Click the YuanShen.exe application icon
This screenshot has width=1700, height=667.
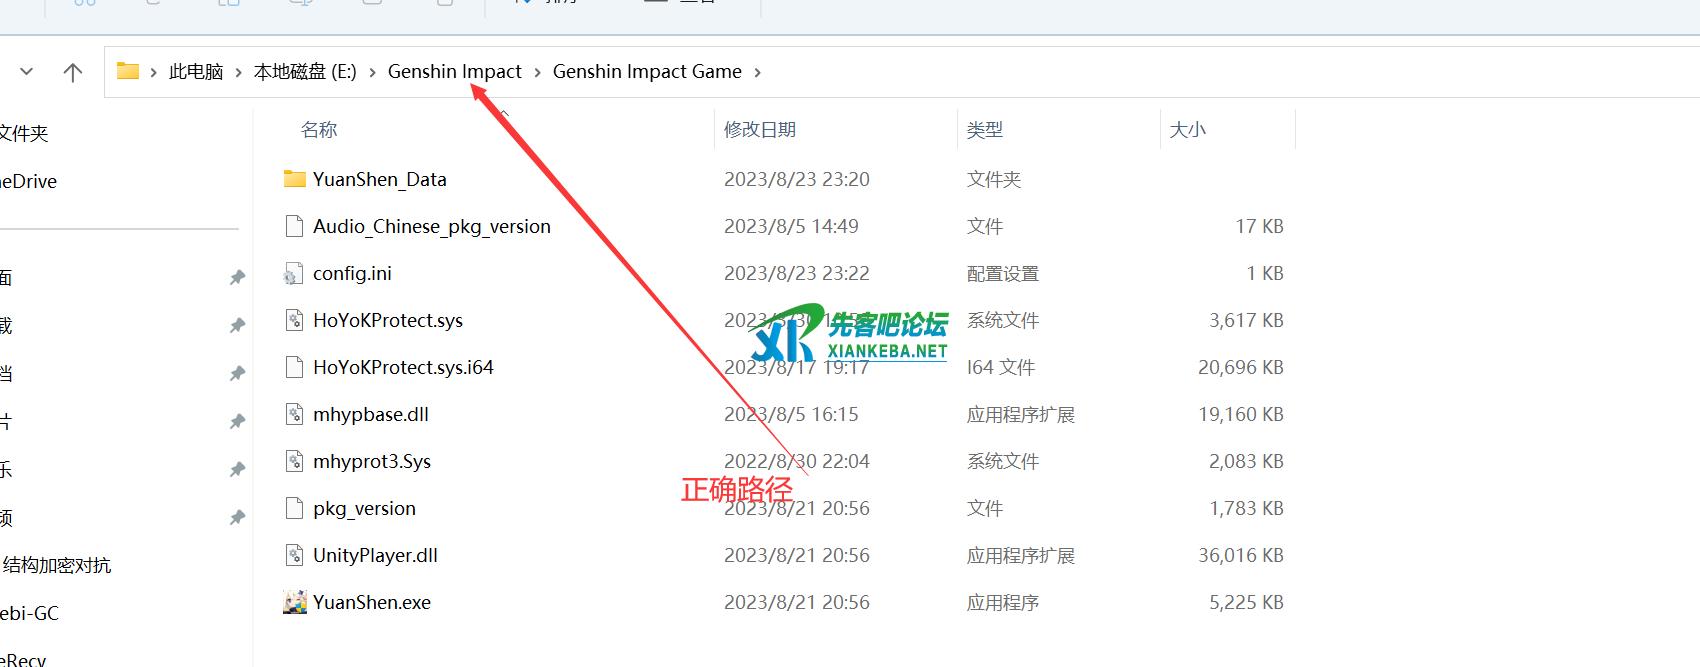pyautogui.click(x=294, y=602)
